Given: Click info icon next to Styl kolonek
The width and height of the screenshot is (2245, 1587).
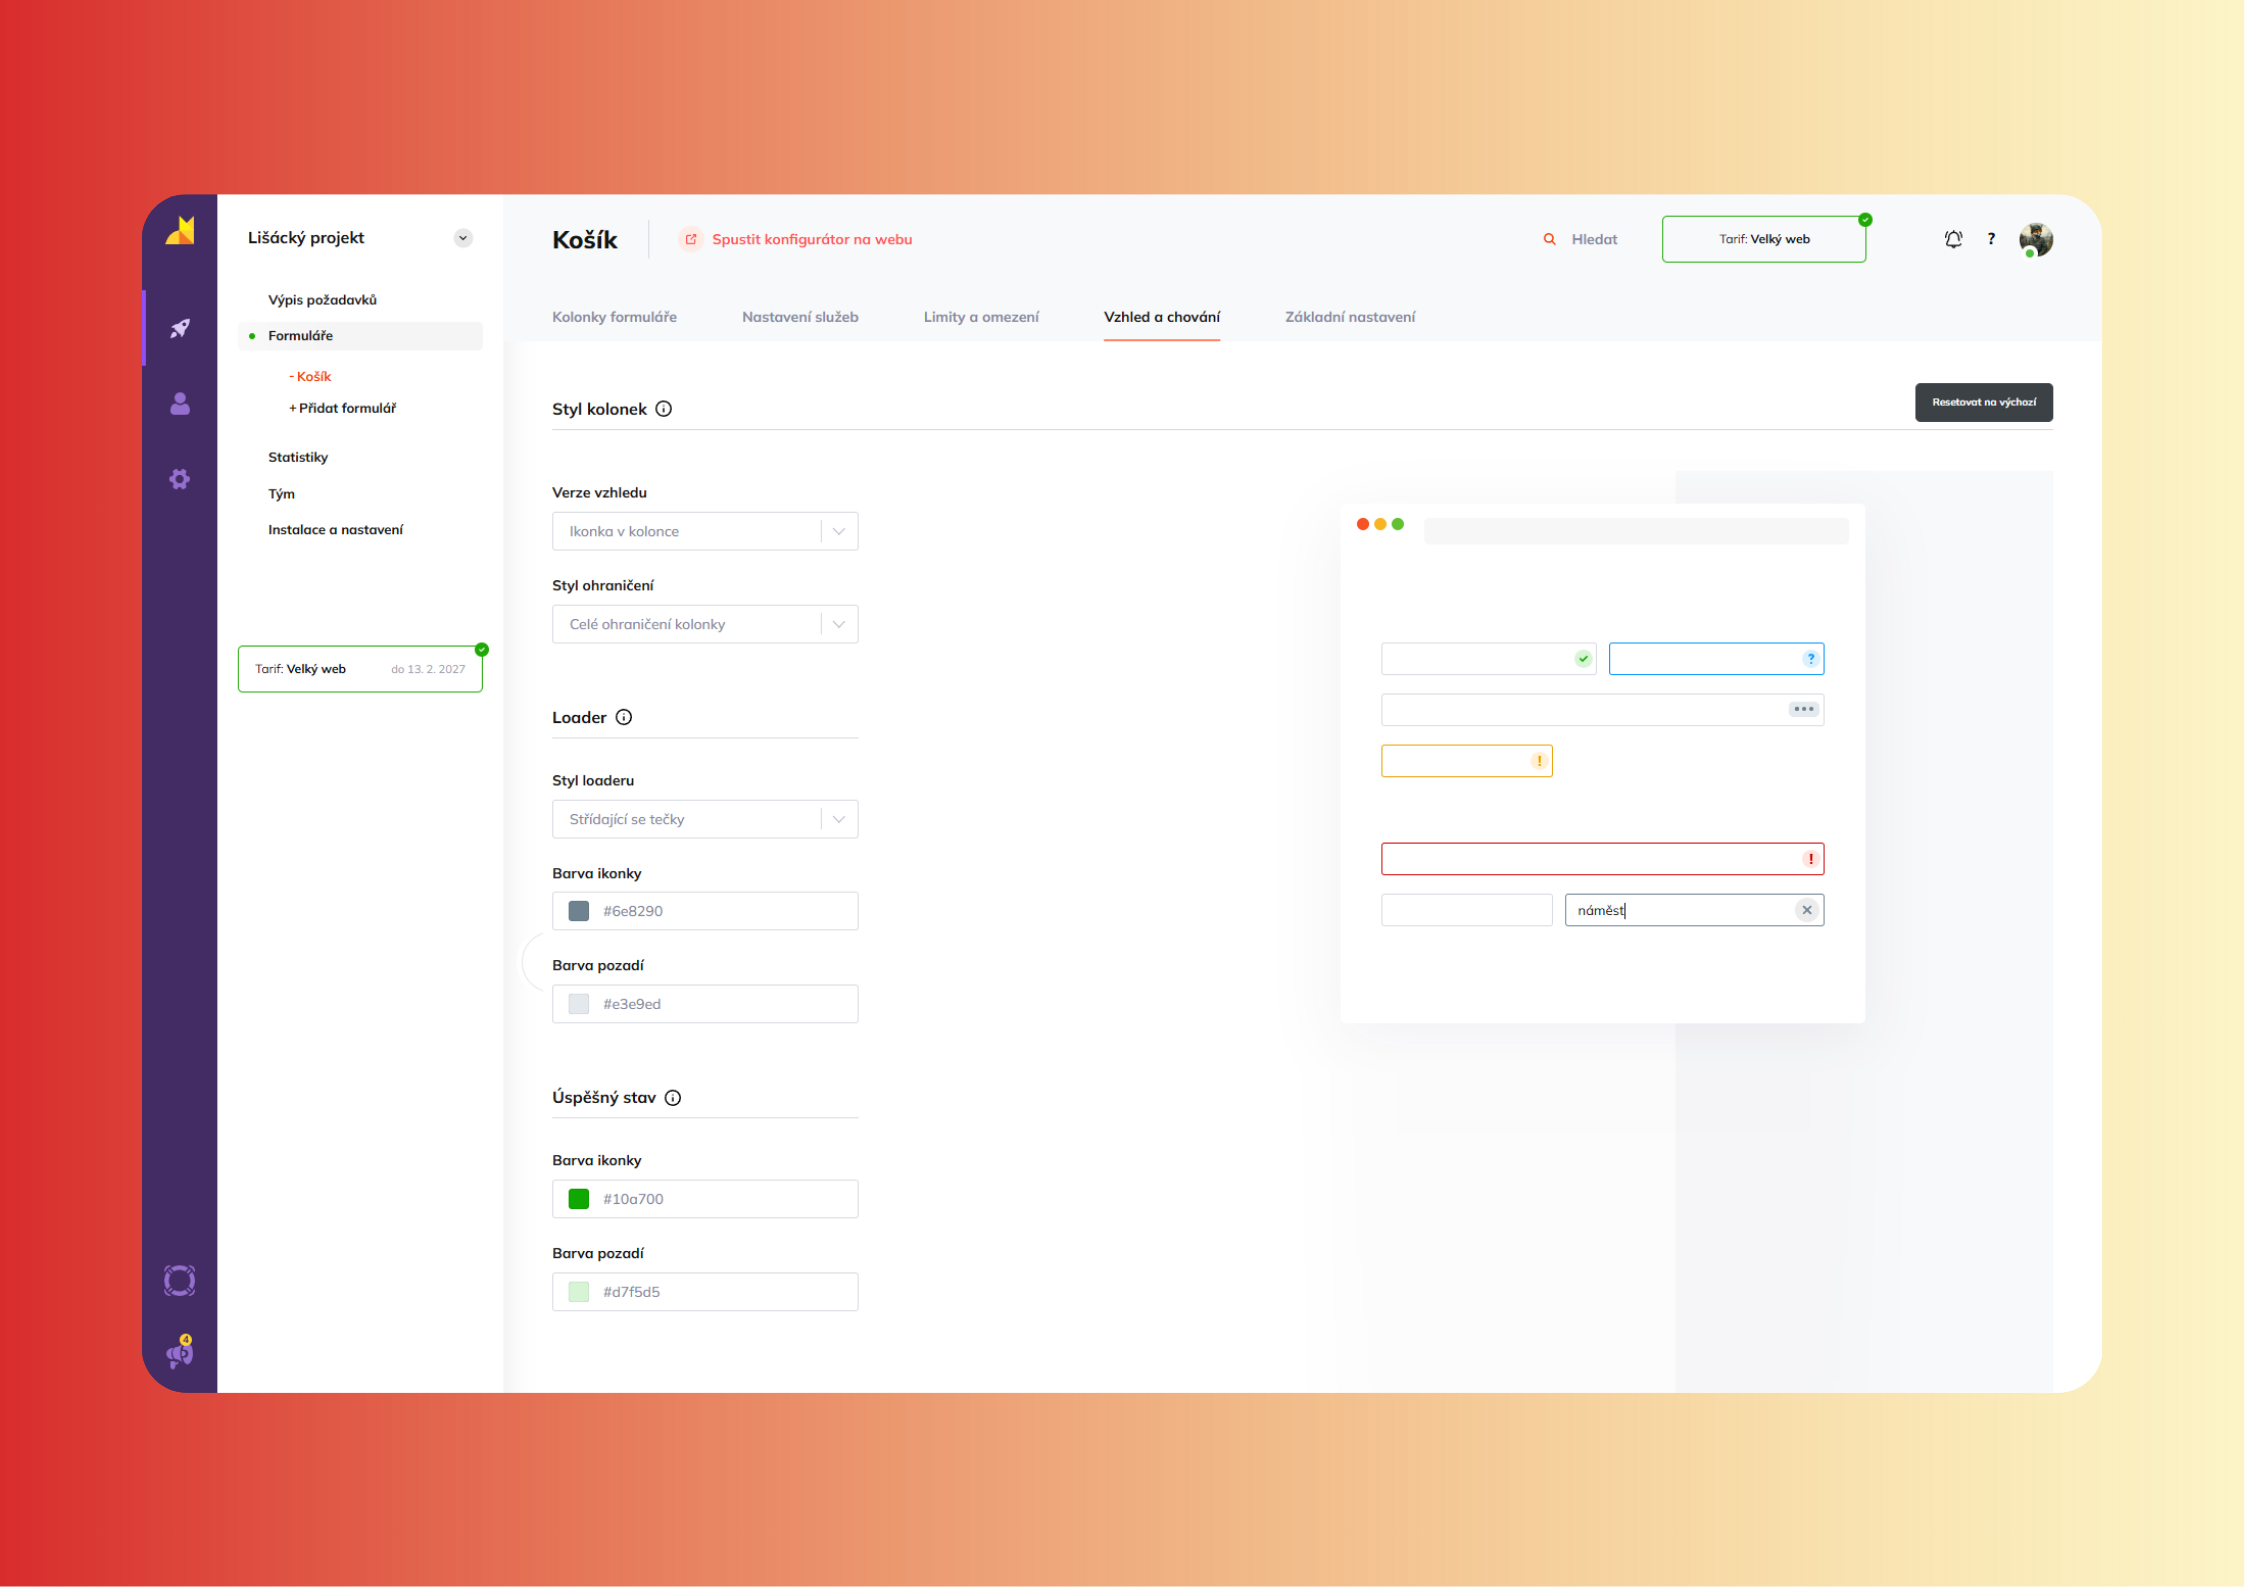Looking at the screenshot, I should click(664, 409).
